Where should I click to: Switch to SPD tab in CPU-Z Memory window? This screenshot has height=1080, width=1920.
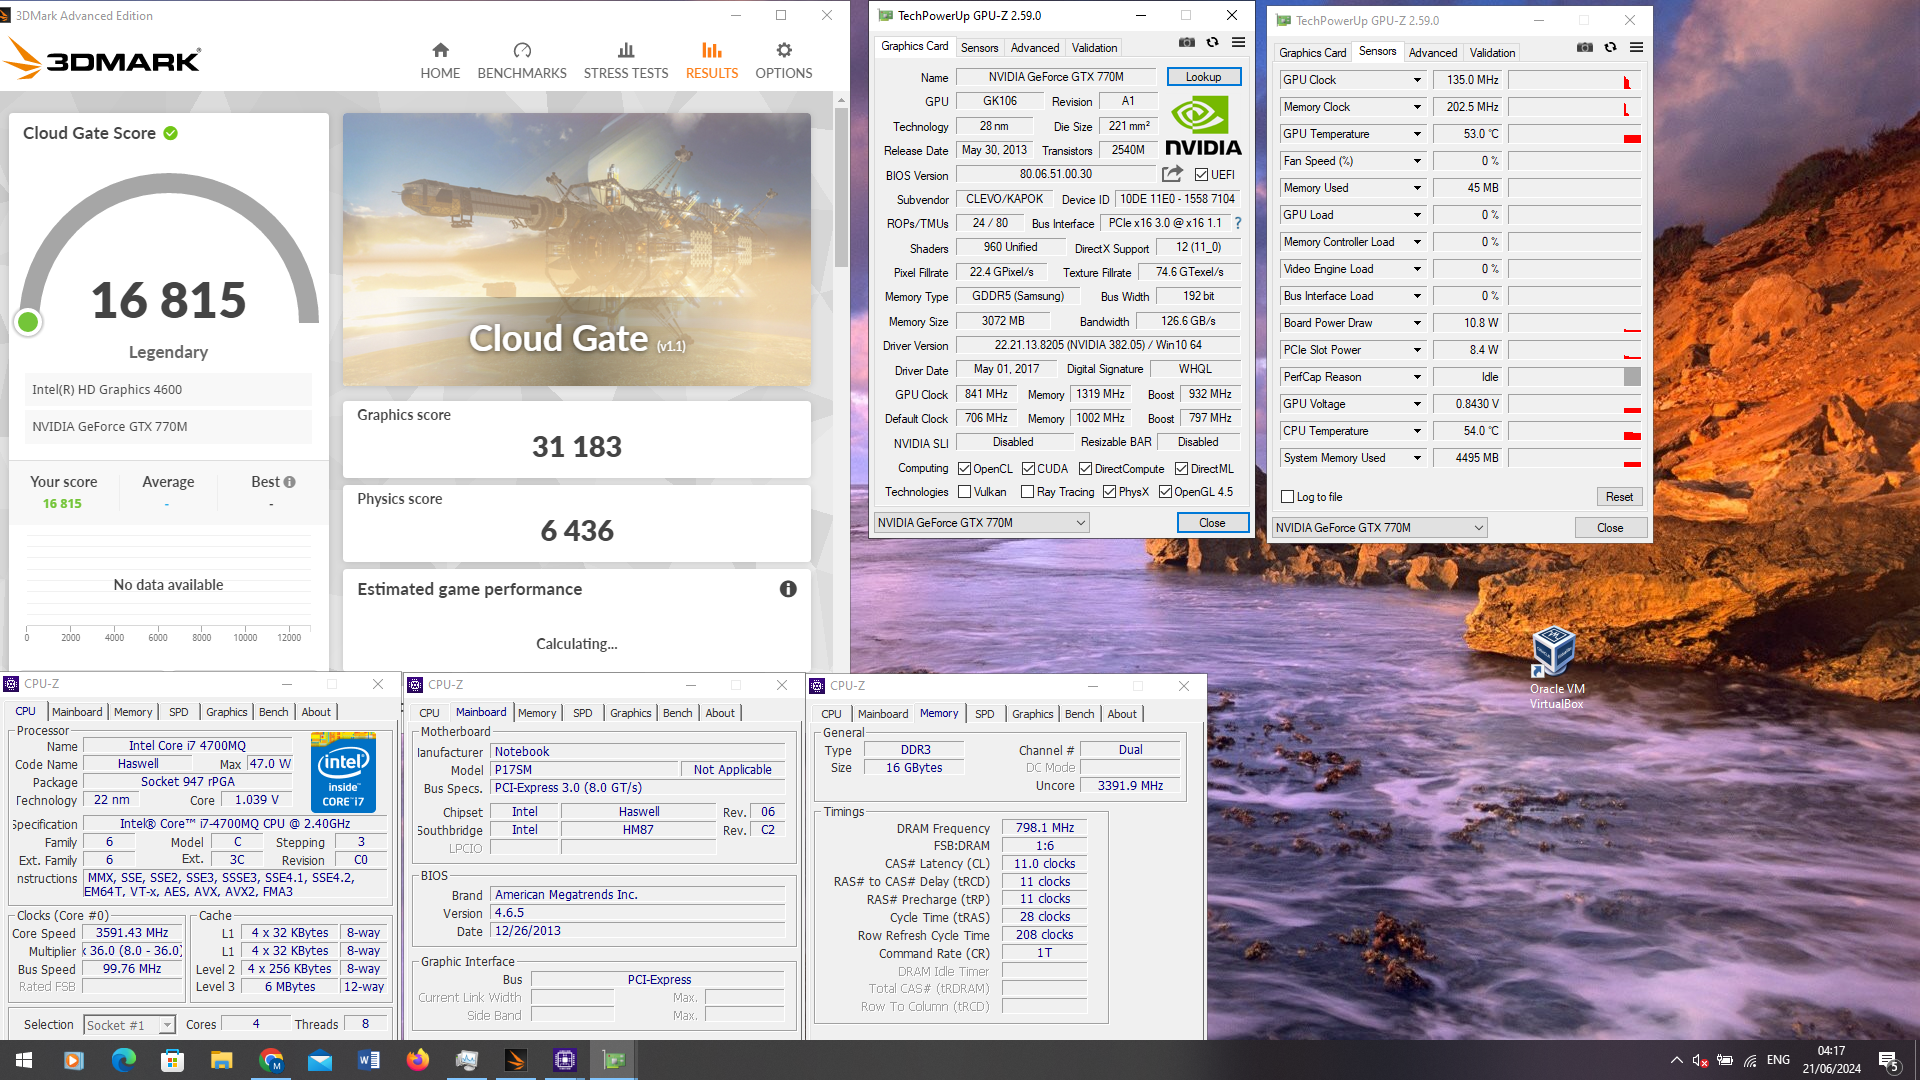tap(985, 714)
